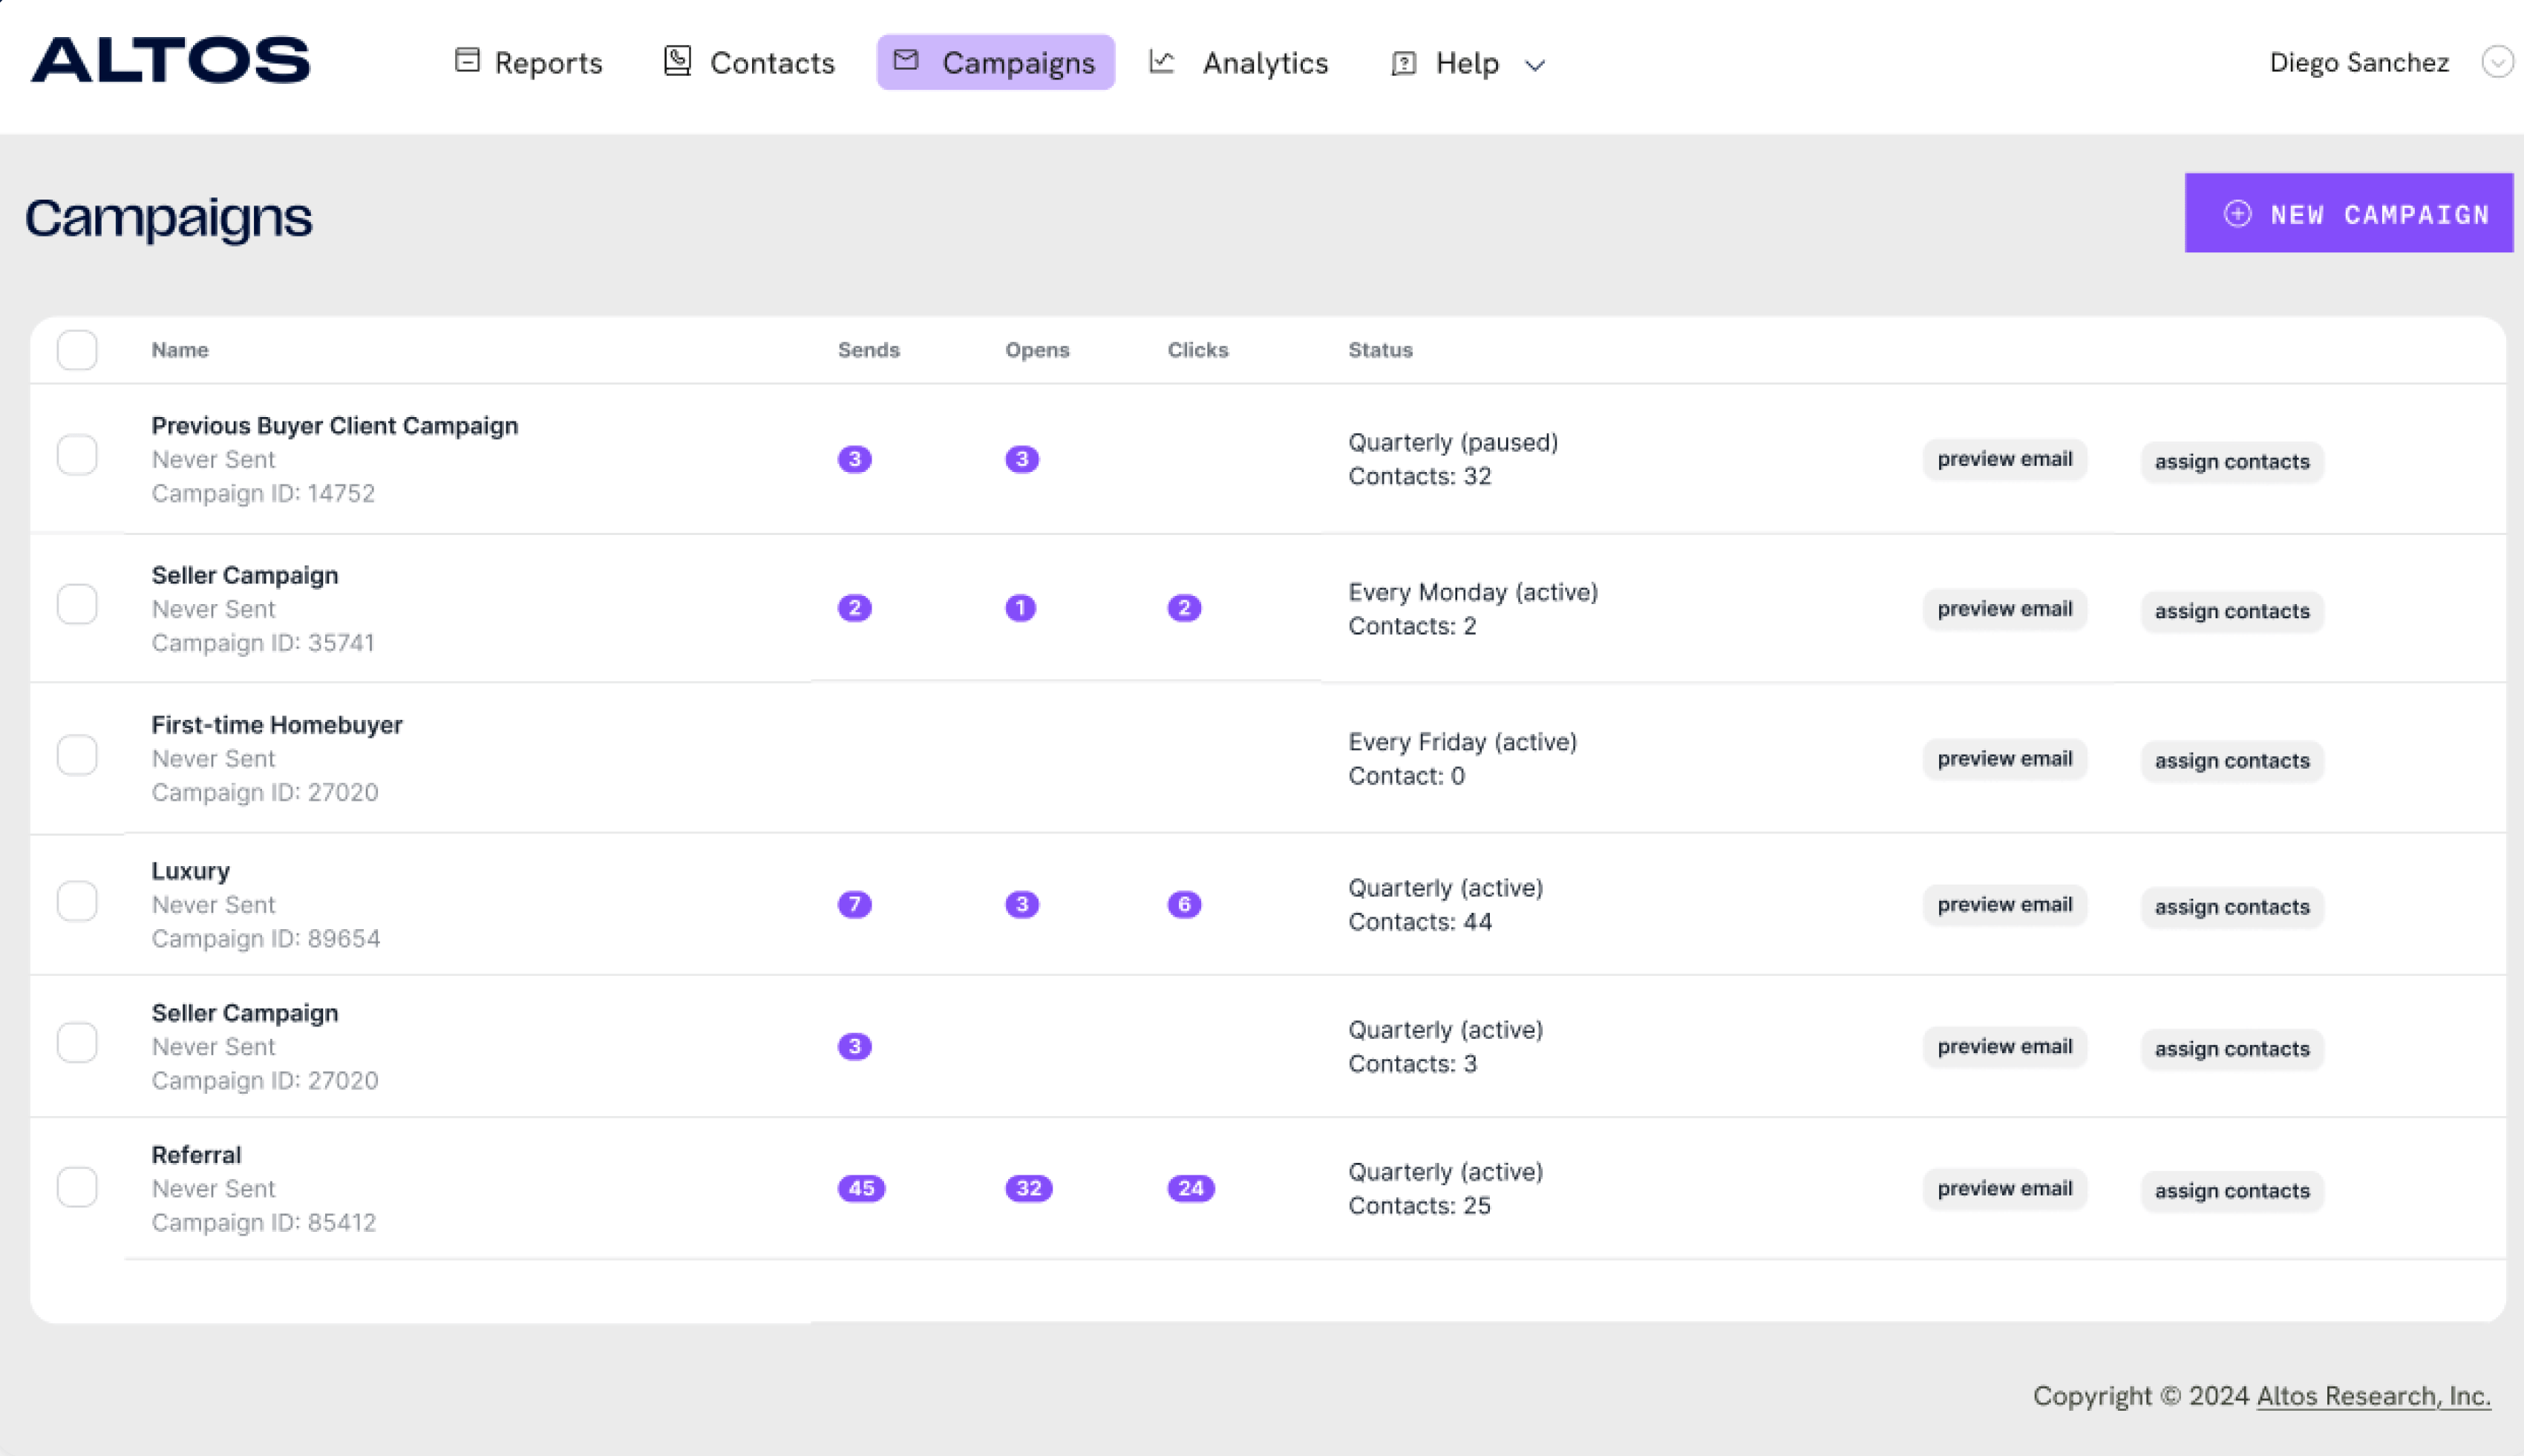Click the email envelope icon in Campaigns tab
2524x1456 pixels.
tap(906, 62)
